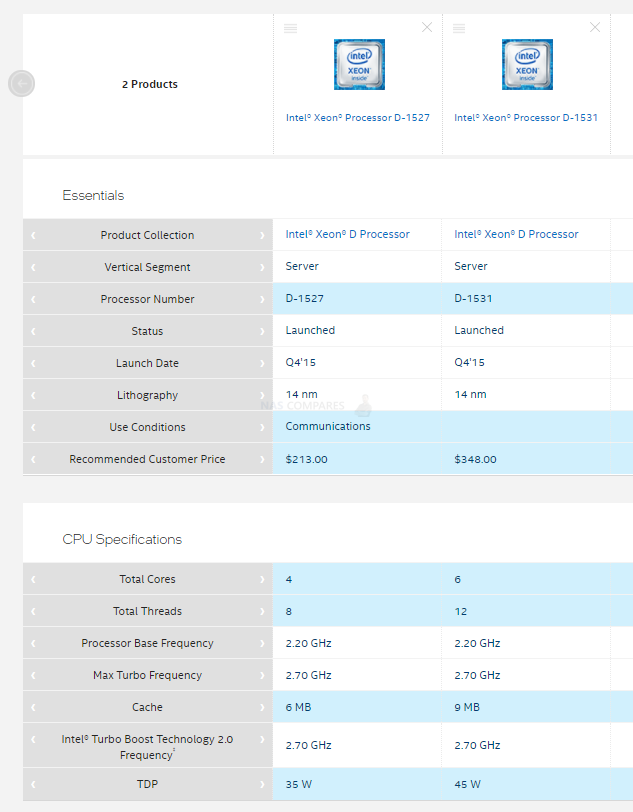Click left chevron on Vertical Segment row

[x=33, y=268]
